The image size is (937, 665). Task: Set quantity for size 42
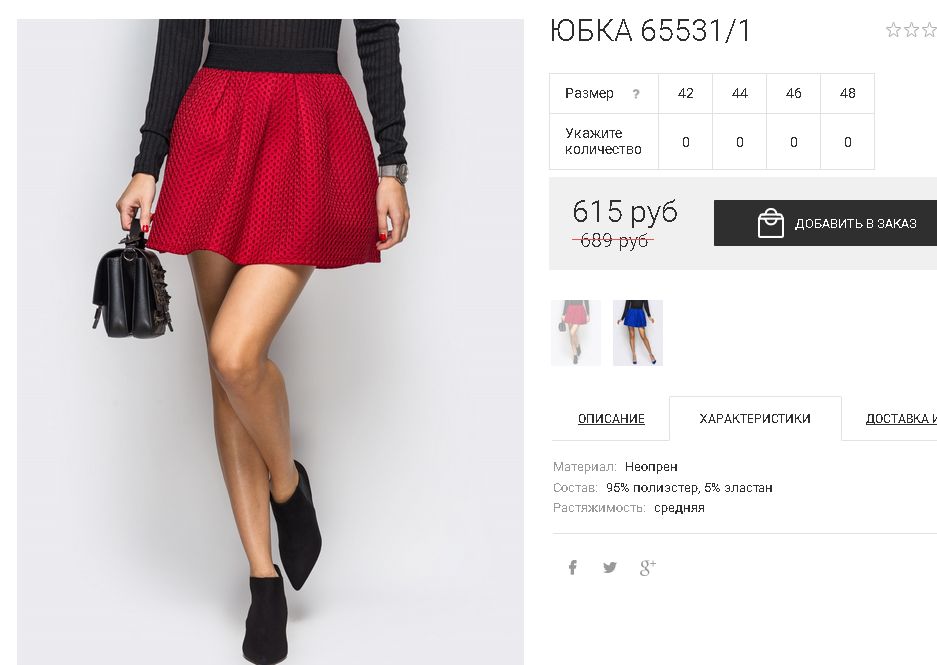point(685,142)
